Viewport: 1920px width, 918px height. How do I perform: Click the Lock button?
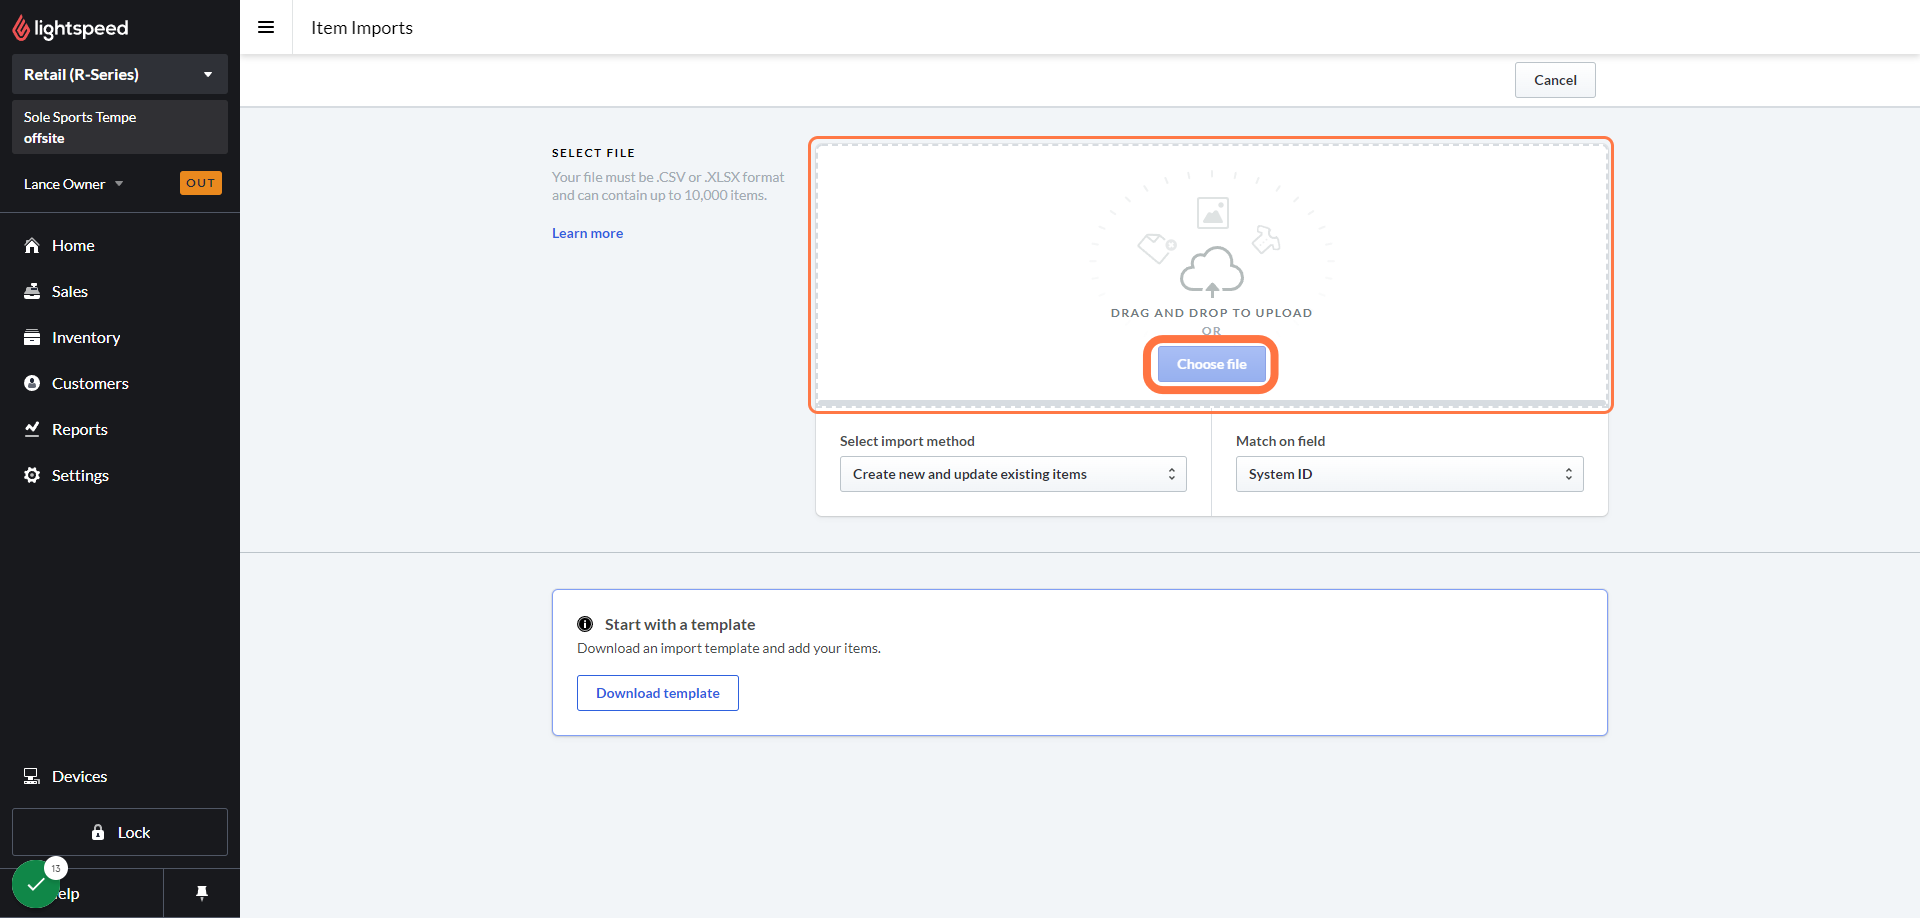pyautogui.click(x=120, y=832)
